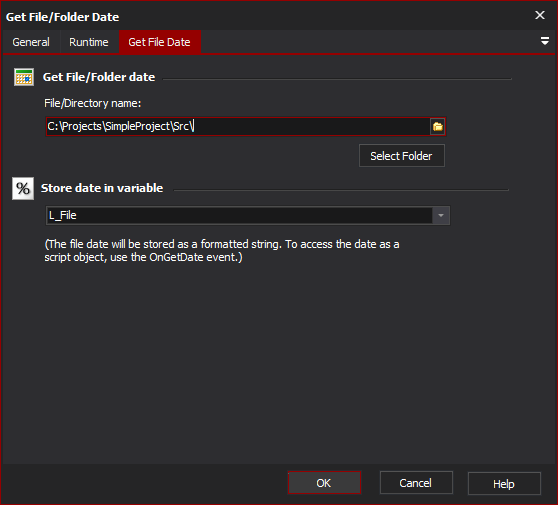Screen dimensions: 558x505
Task: Confirm with the OK button
Action: pos(324,483)
